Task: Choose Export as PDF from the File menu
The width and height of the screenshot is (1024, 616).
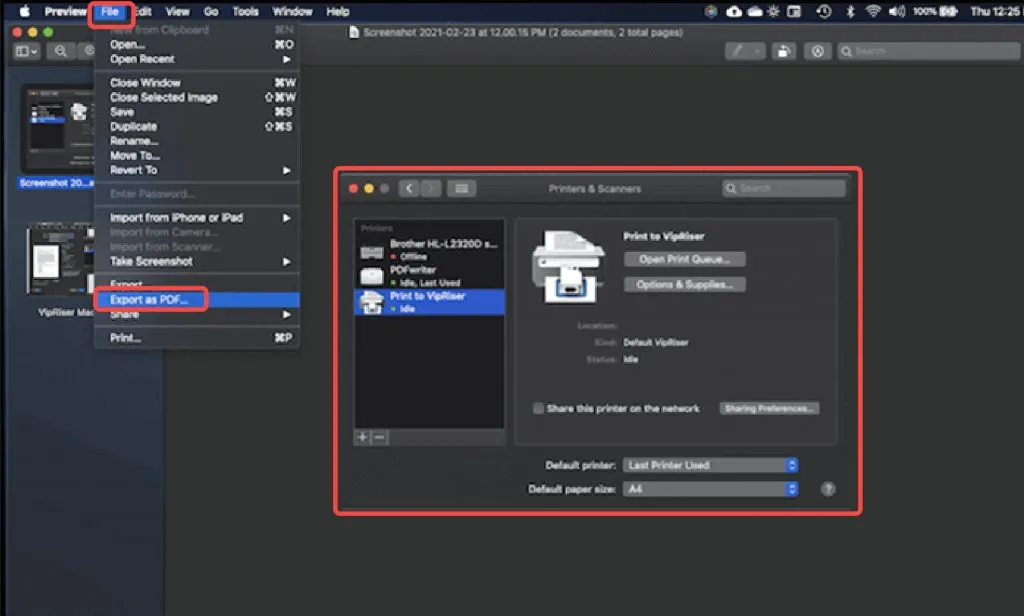Action: click(150, 299)
